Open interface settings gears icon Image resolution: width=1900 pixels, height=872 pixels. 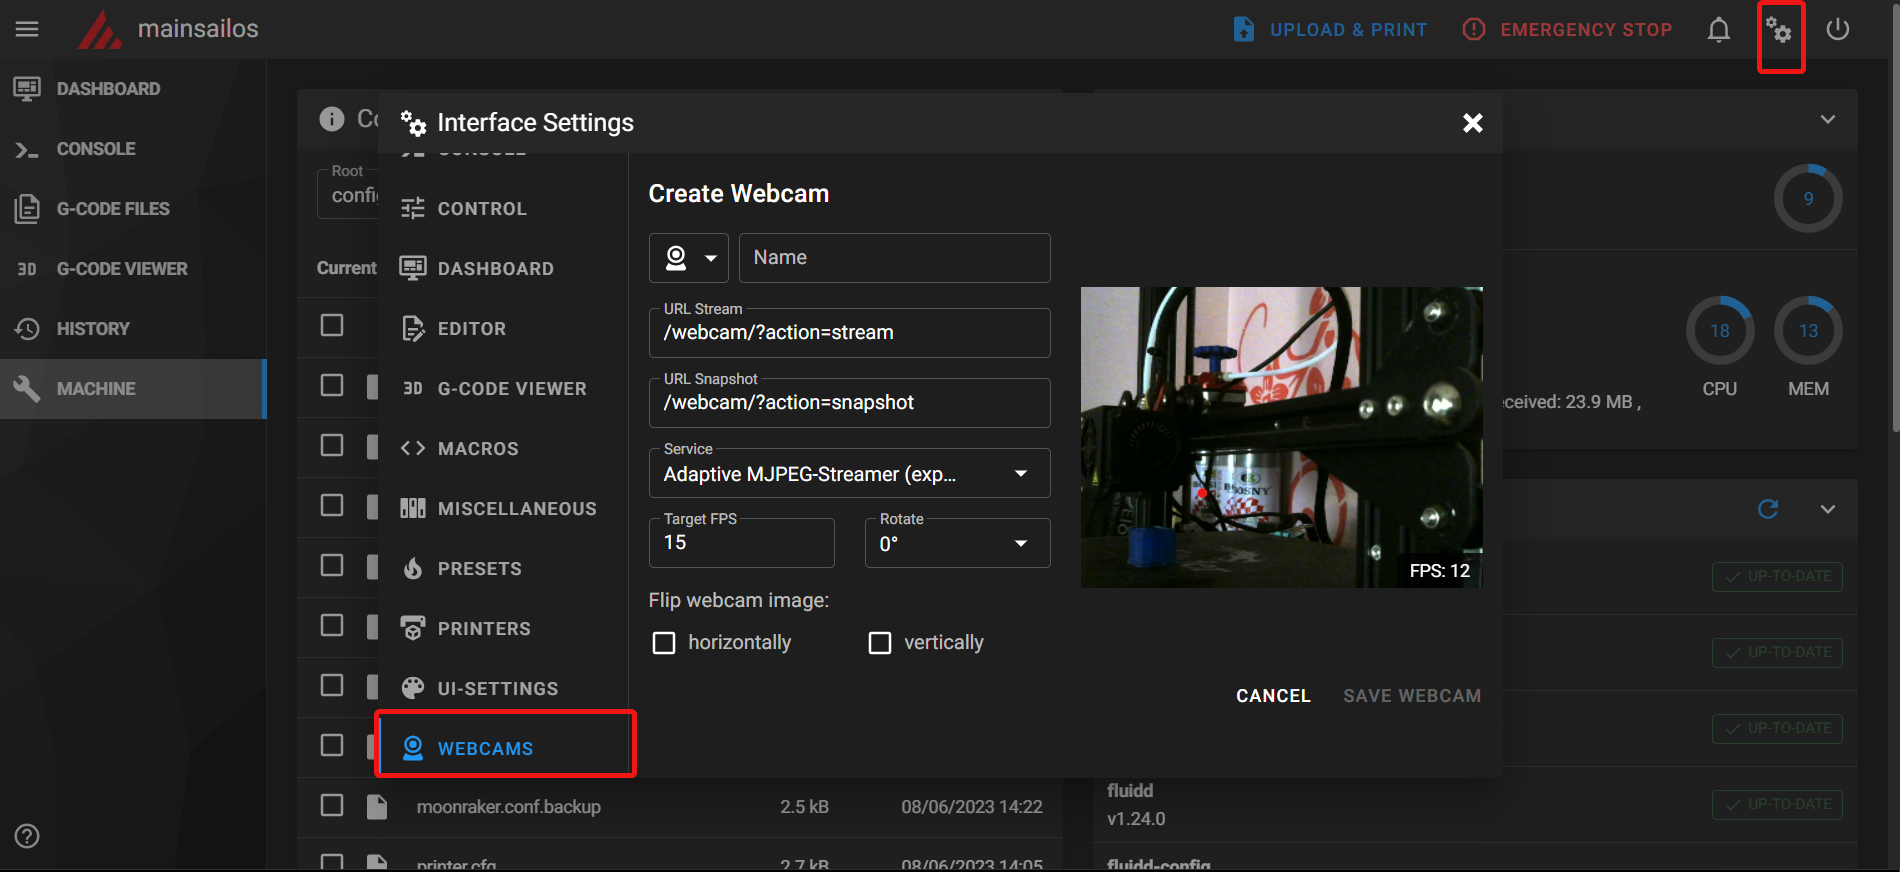(x=1779, y=29)
